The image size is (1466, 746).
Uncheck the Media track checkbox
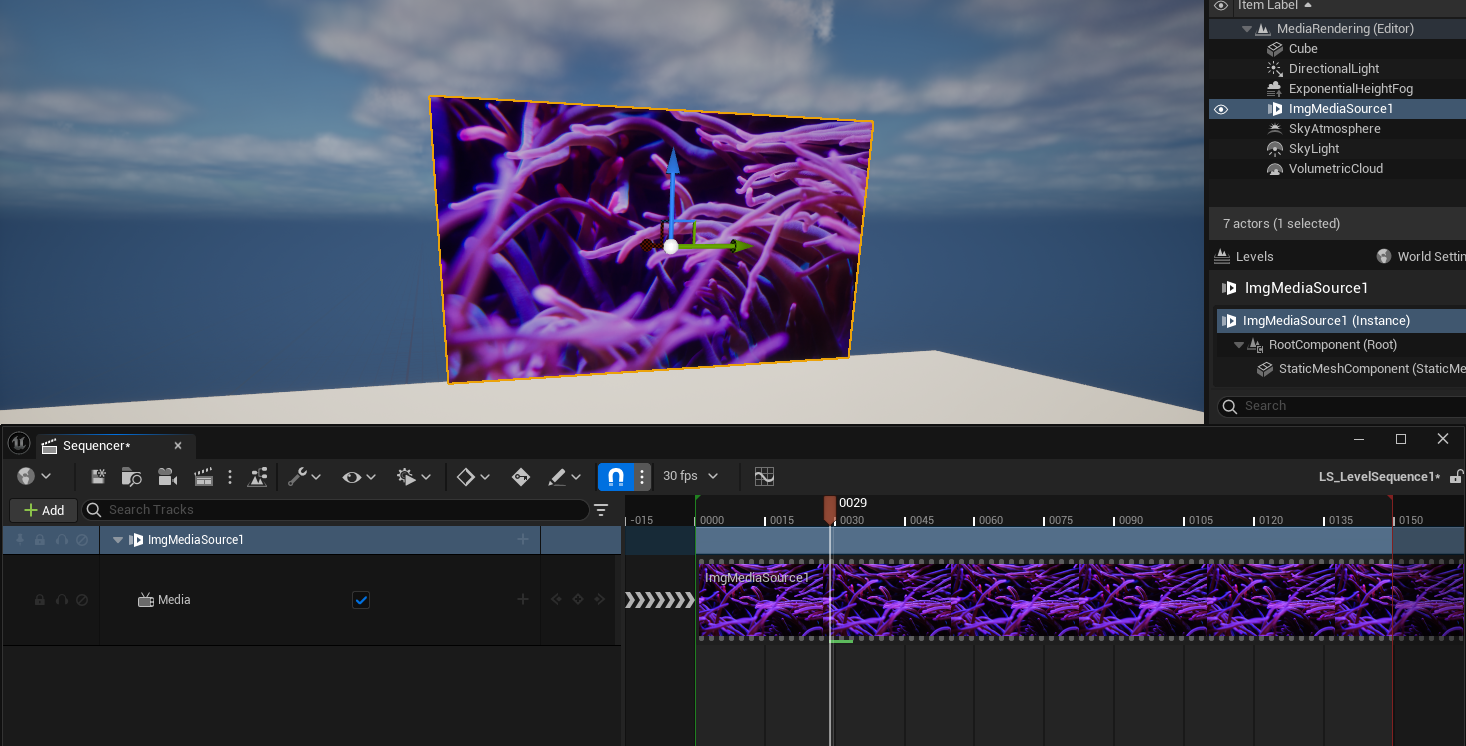click(361, 600)
